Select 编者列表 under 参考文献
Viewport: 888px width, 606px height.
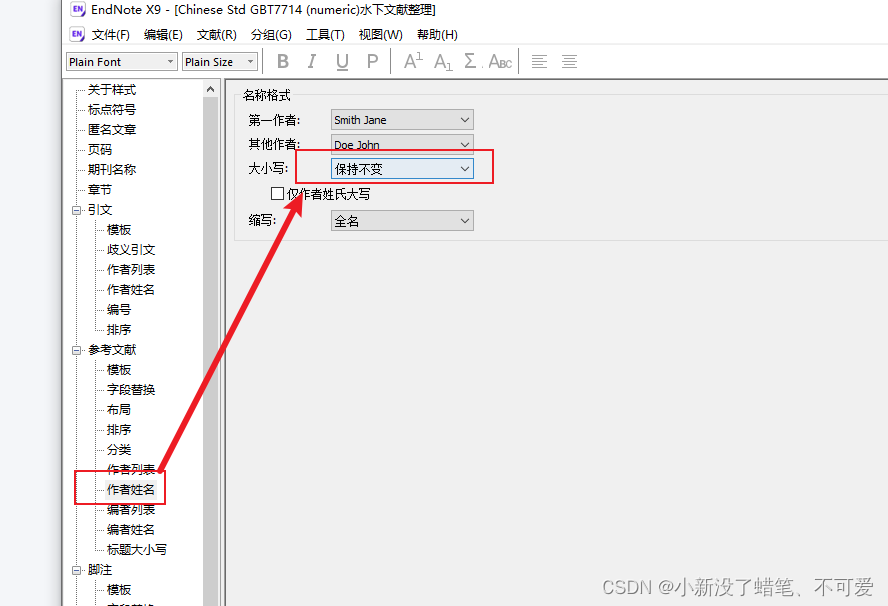click(131, 510)
